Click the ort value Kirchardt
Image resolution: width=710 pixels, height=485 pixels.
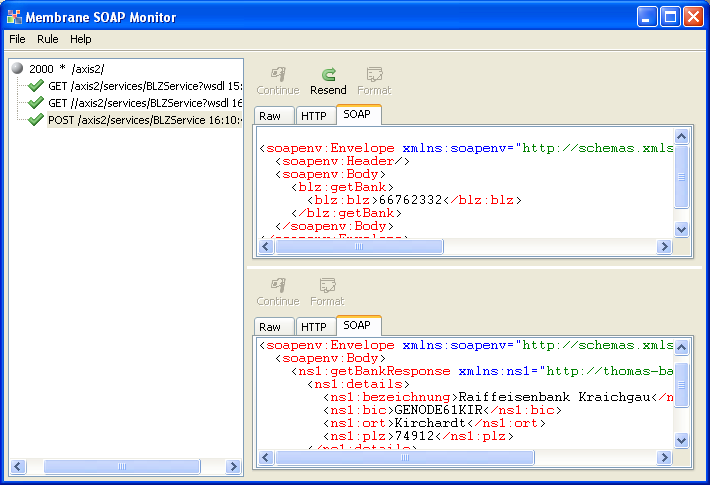(430, 423)
